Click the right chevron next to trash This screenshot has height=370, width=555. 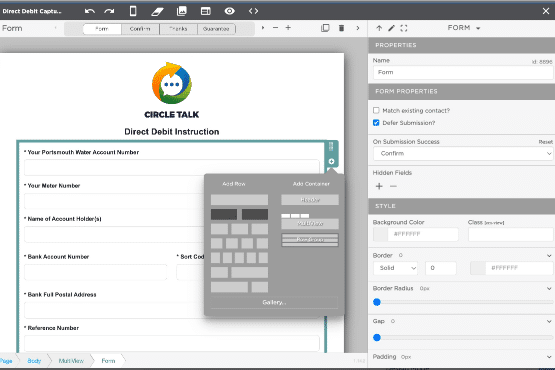357,28
